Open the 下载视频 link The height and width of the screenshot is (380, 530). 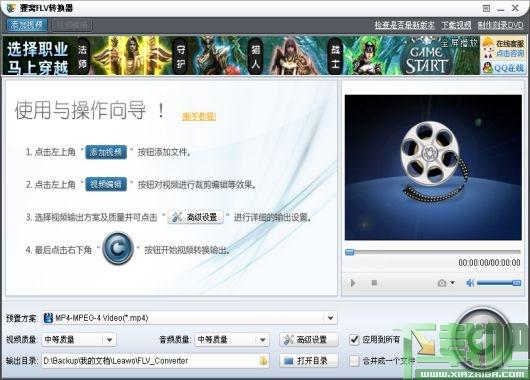click(456, 25)
